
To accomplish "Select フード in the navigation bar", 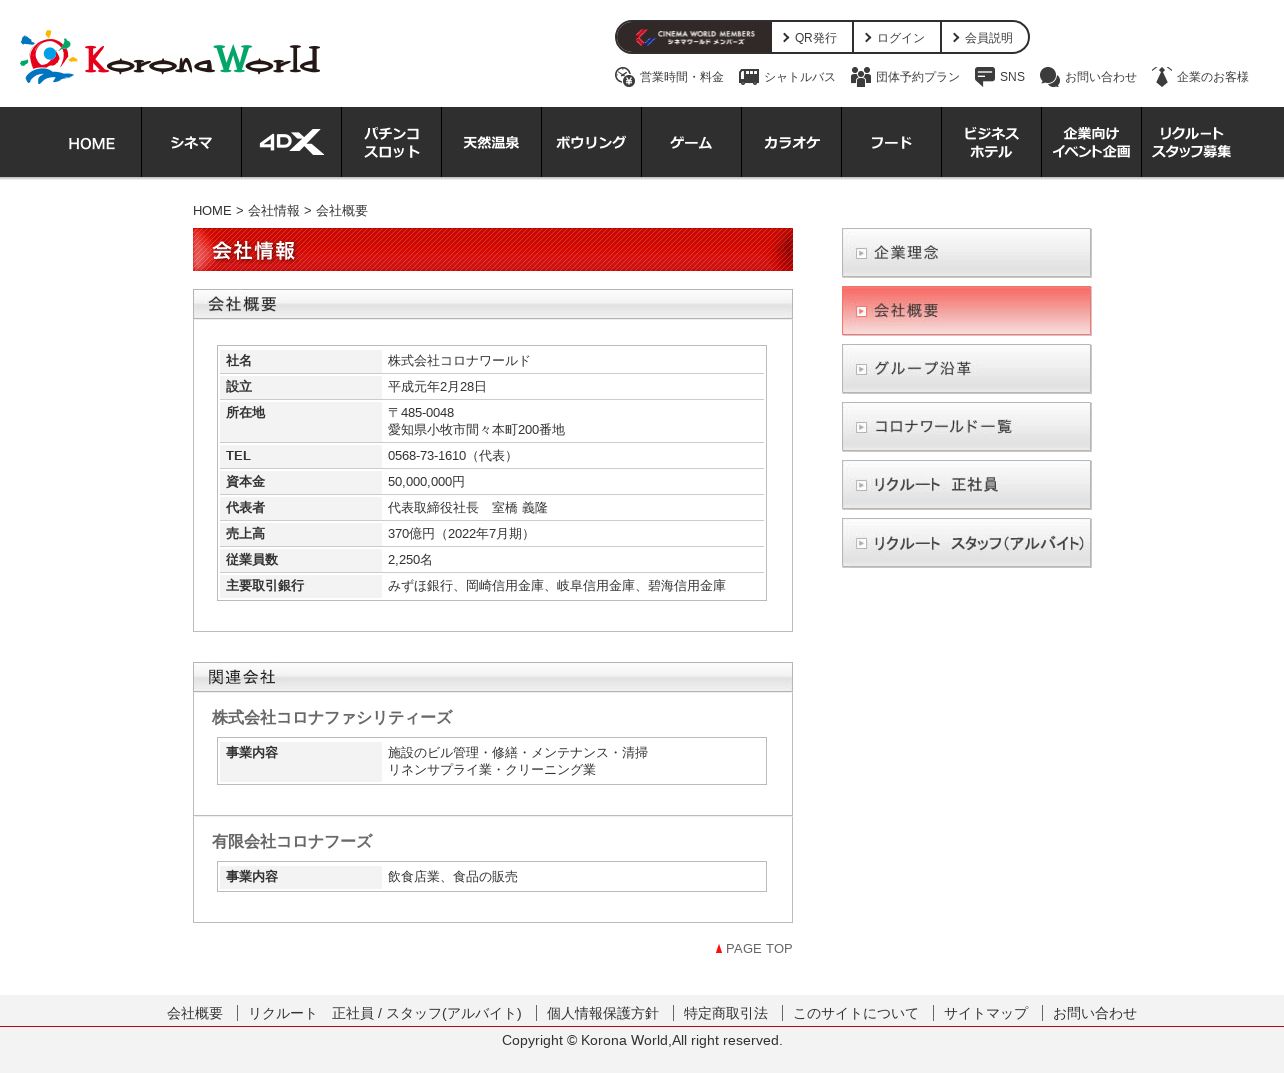I will (892, 142).
